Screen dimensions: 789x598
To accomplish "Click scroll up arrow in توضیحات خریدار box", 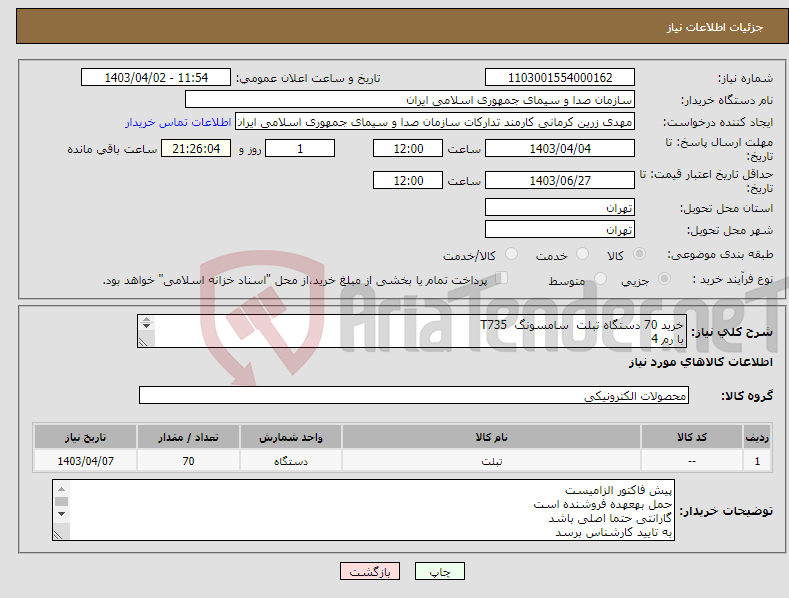I will [61, 489].
